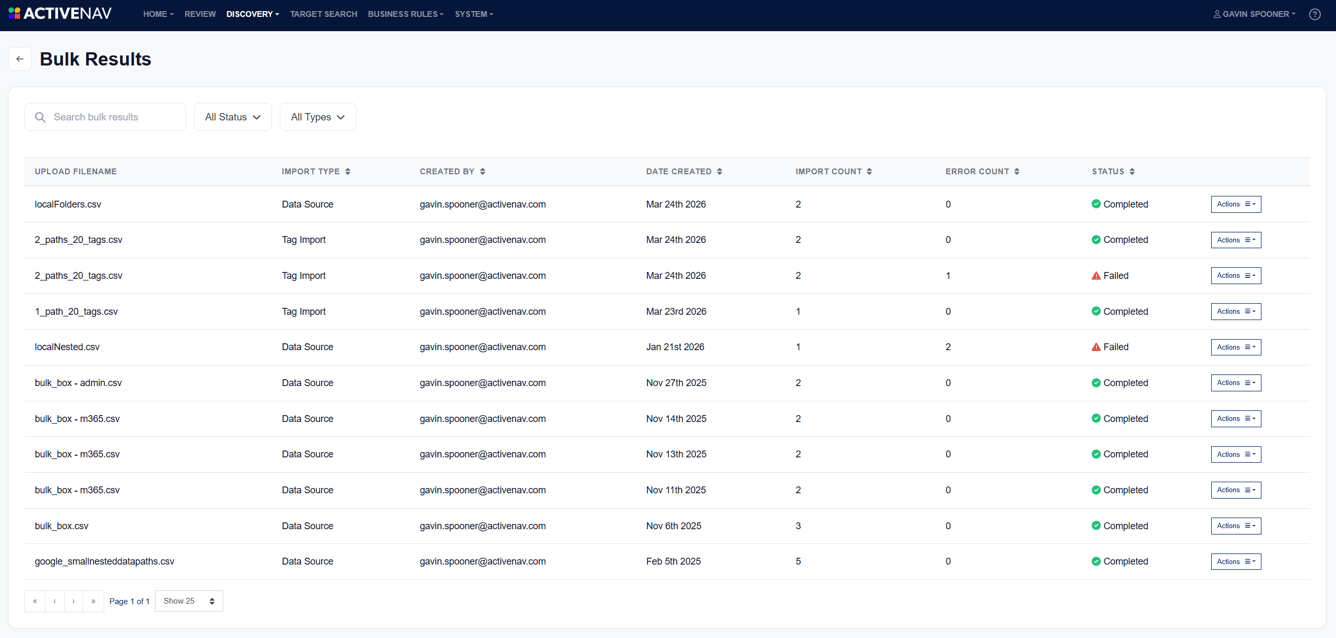Click the Page 1 of 1 label

tap(129, 601)
